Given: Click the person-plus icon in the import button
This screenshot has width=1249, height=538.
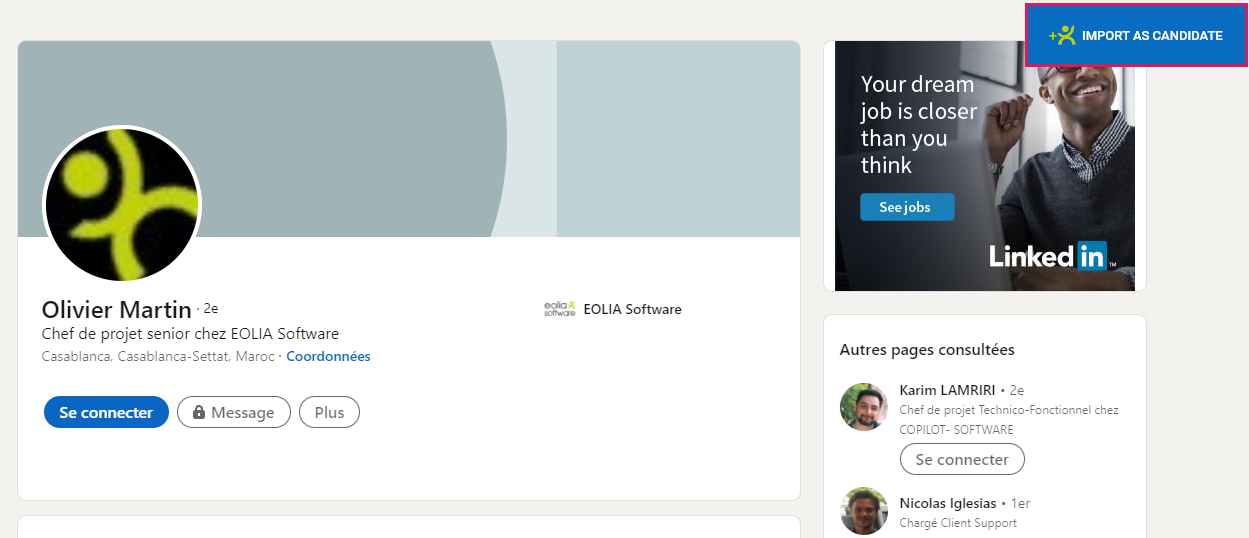Looking at the screenshot, I should point(1062,35).
